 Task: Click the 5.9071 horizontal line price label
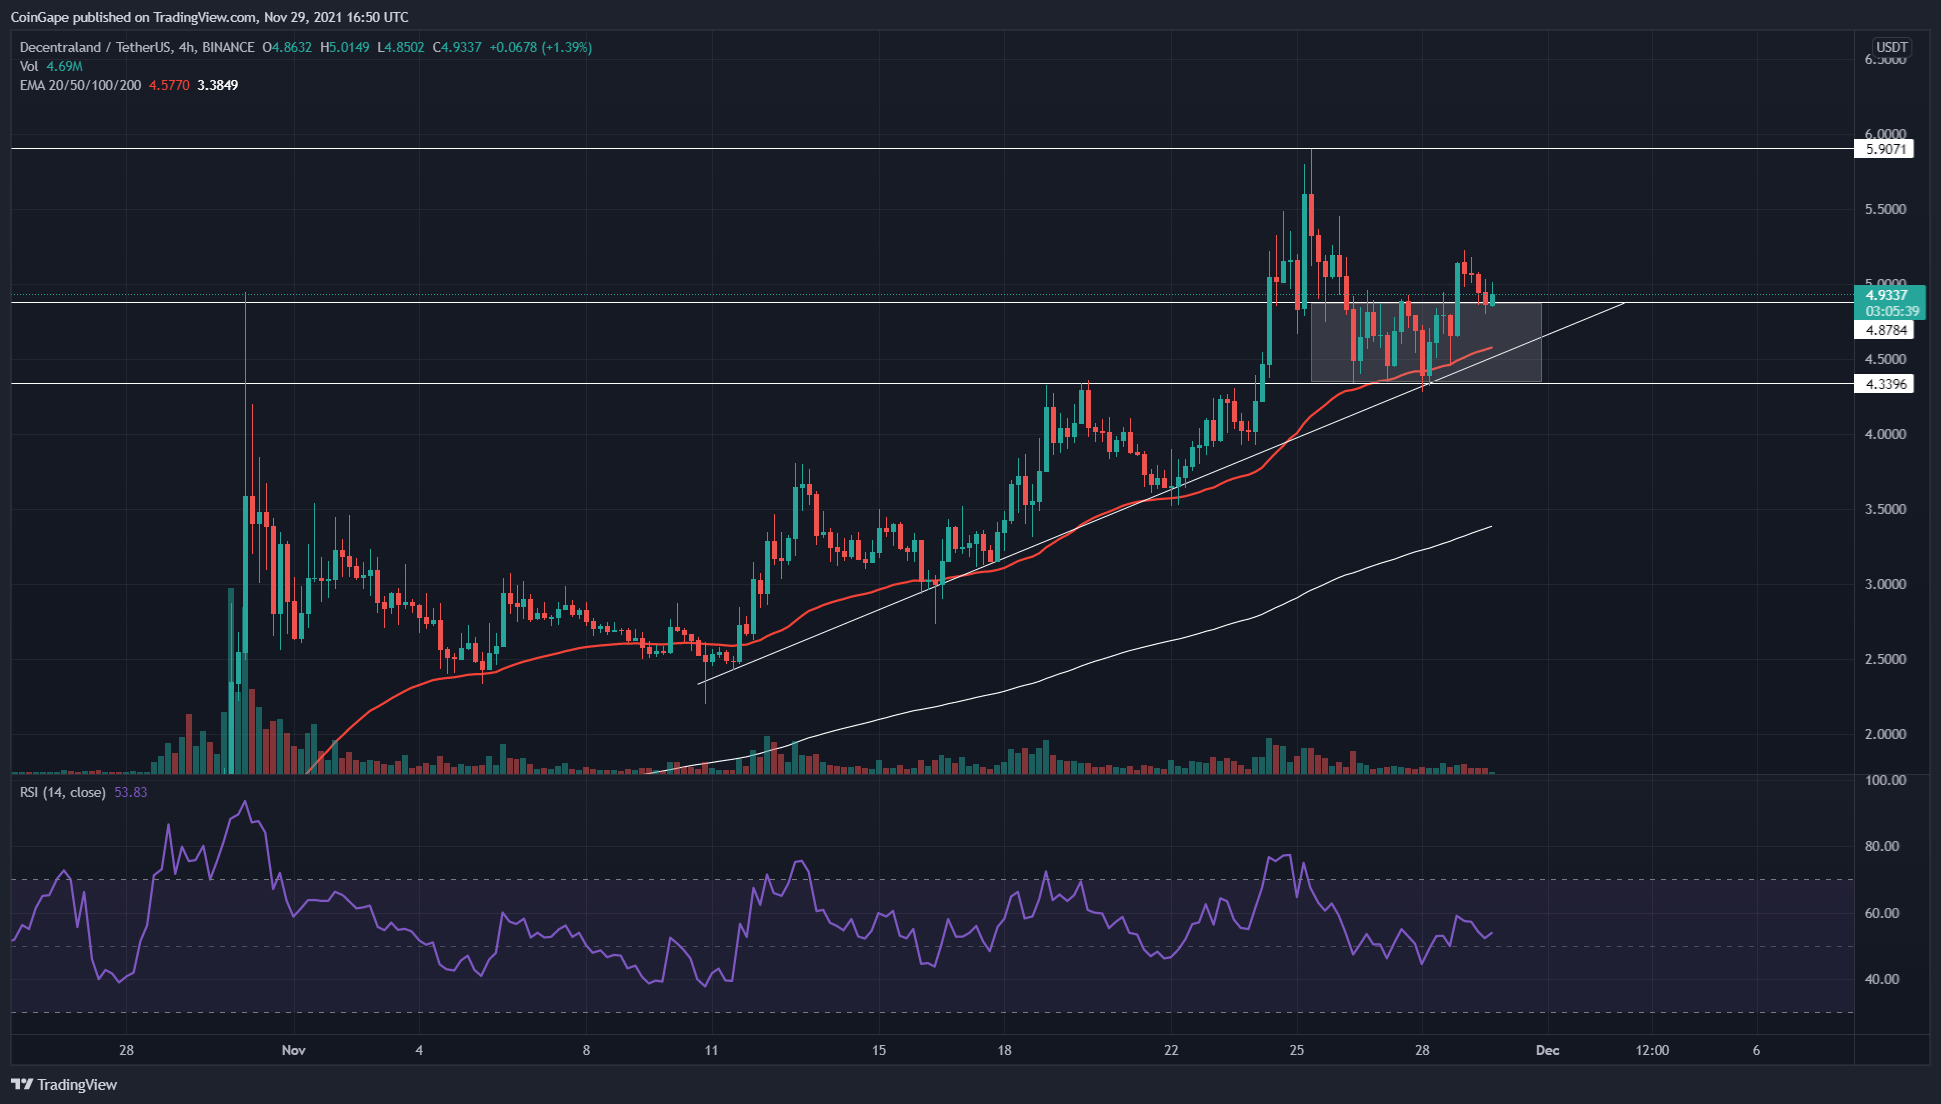tap(1884, 149)
